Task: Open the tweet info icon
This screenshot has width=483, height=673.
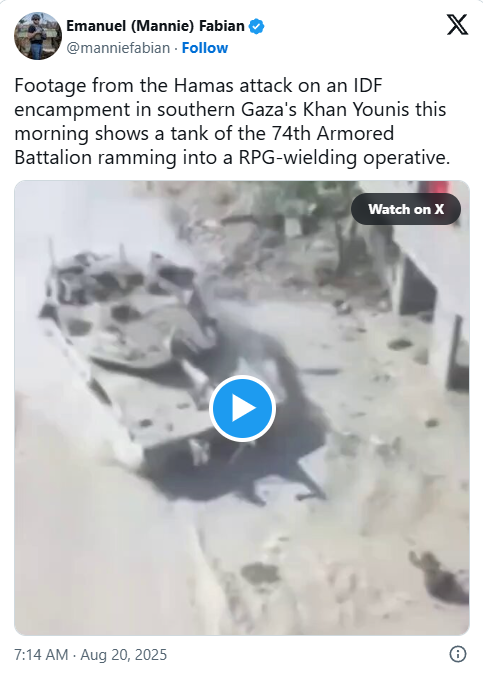Action: tap(458, 655)
